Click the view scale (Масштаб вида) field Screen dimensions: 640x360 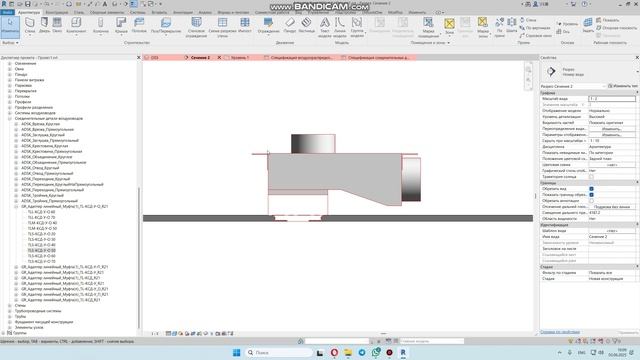(x=612, y=99)
